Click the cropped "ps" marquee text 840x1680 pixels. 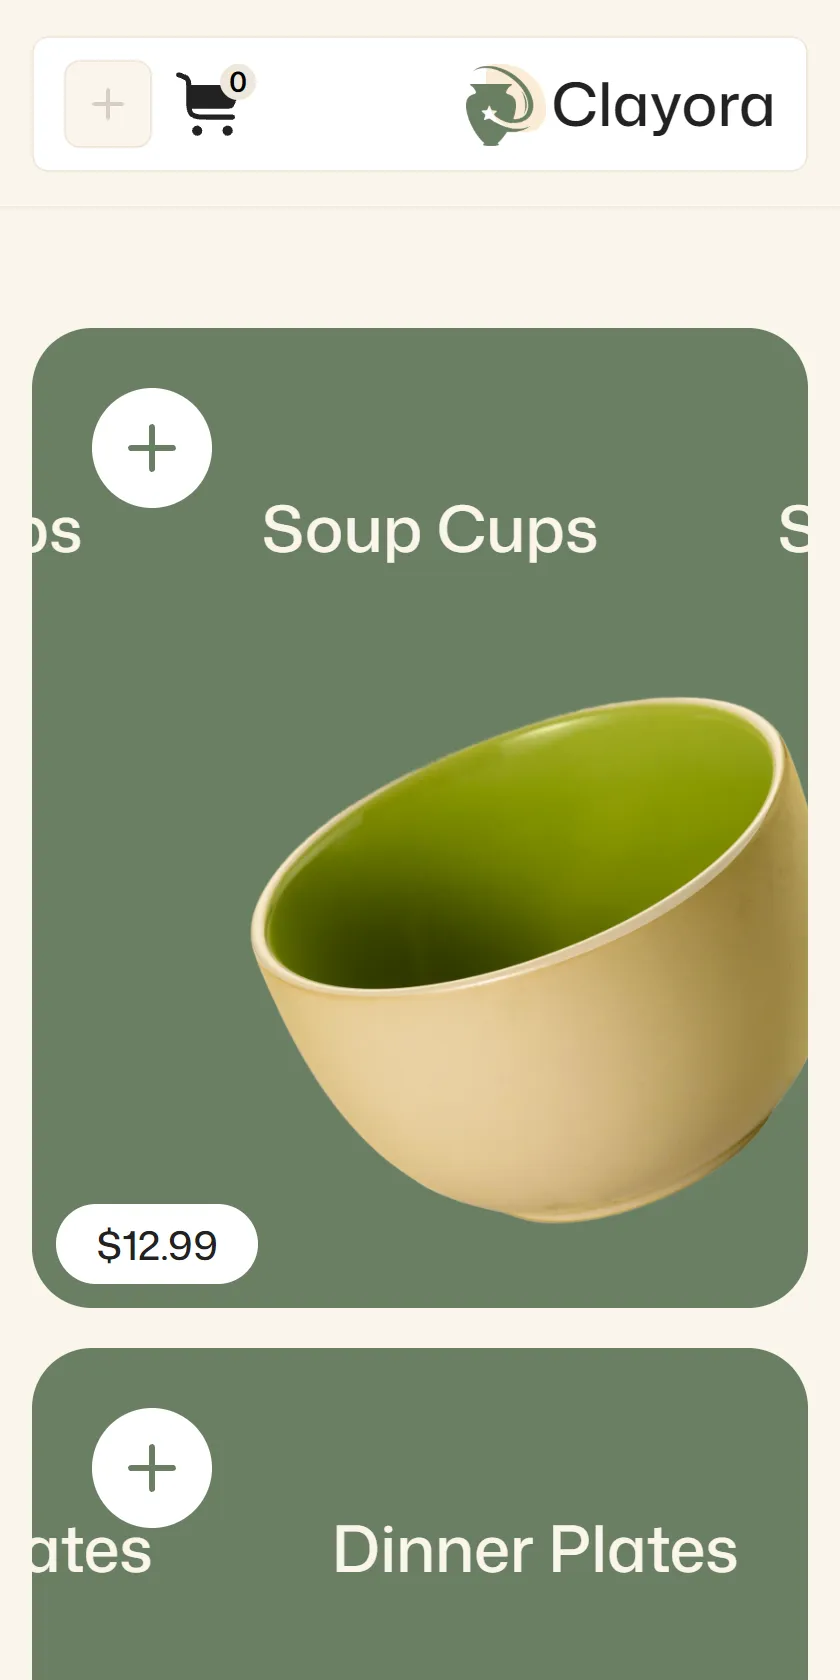[x=57, y=532]
